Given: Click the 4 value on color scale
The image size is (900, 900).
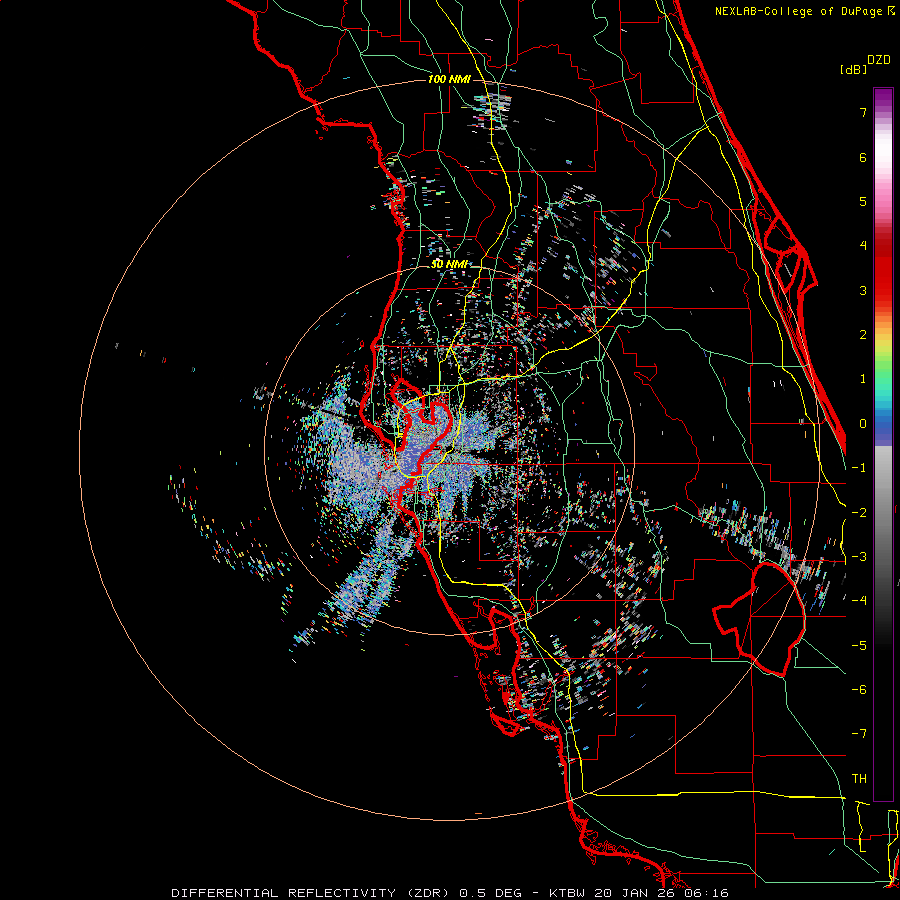Looking at the screenshot, I should (863, 246).
